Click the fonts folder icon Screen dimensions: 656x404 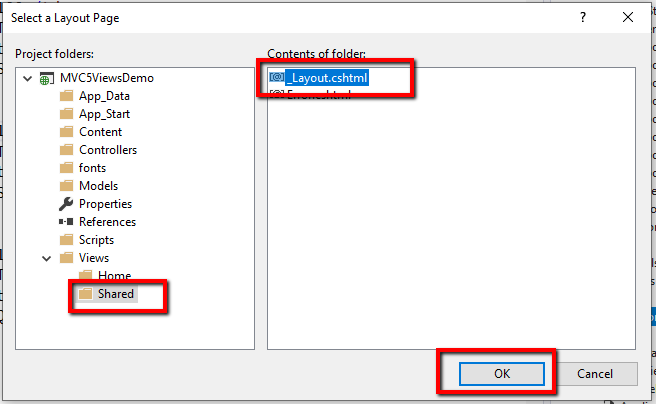[x=67, y=168]
